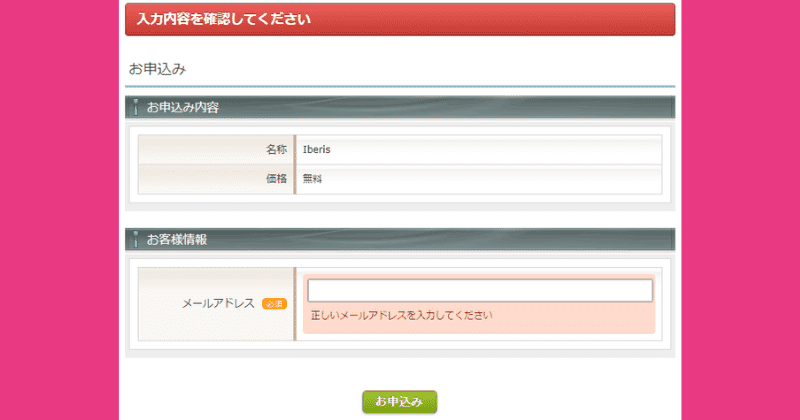Click the 名称 label cell
Viewport: 800px width, 420px height.
(x=276, y=150)
